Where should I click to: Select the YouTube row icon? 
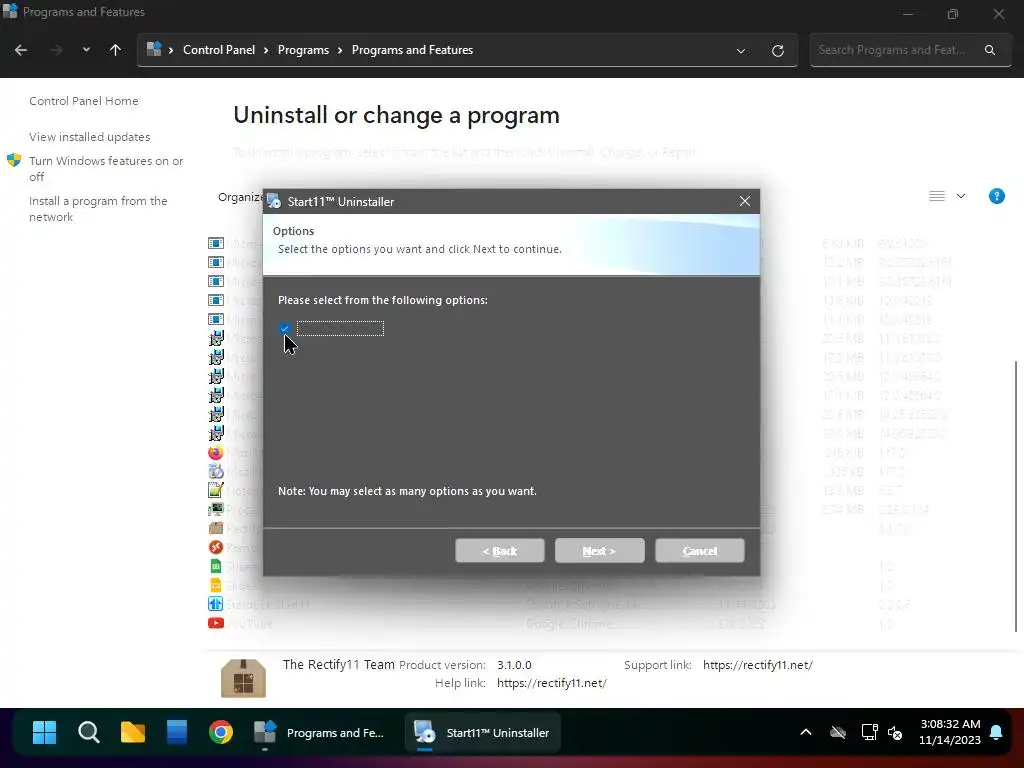pos(216,623)
